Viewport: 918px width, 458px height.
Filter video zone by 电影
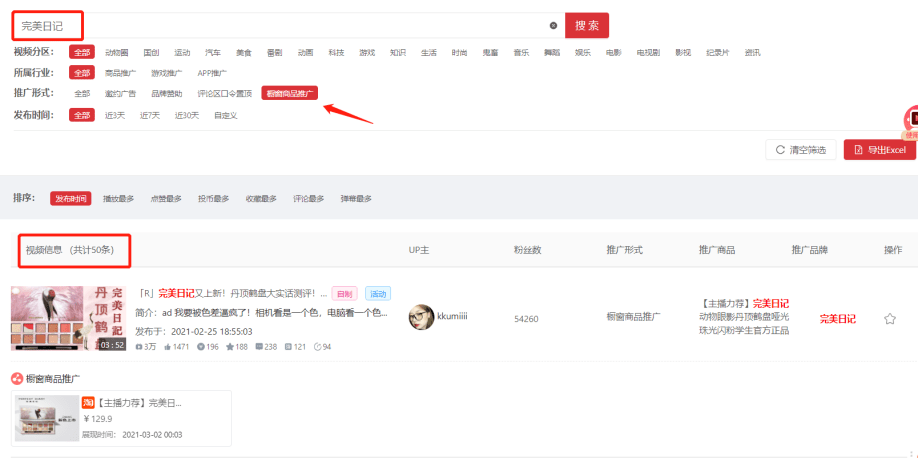tap(614, 52)
